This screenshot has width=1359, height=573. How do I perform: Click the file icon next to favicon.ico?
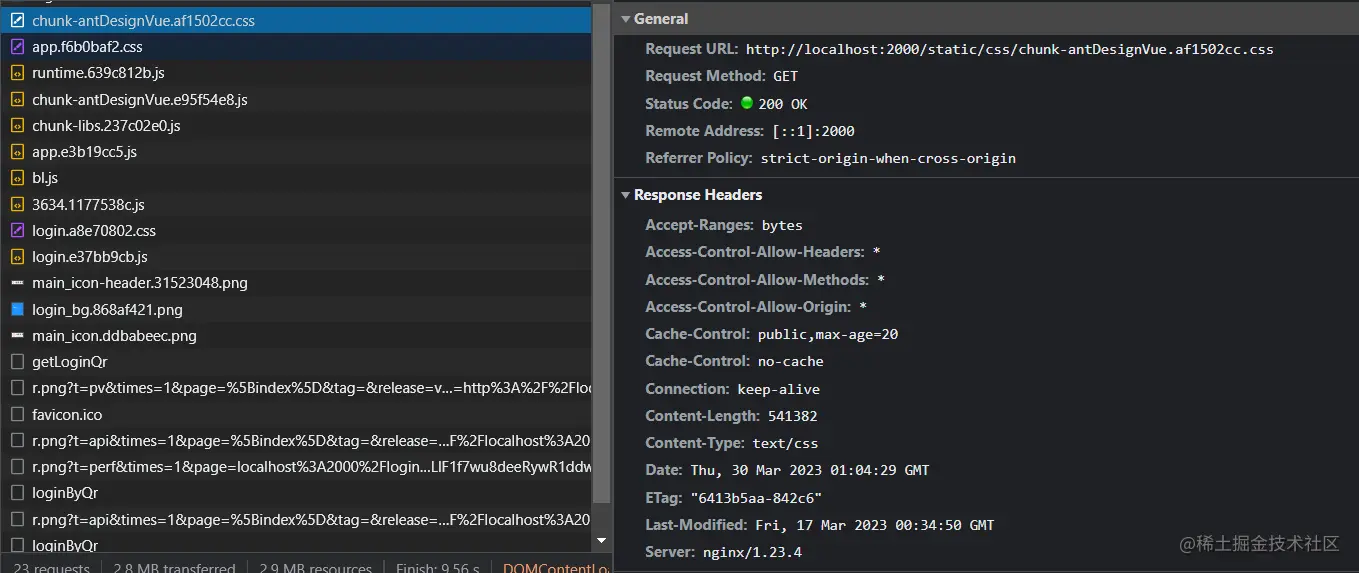coord(17,415)
